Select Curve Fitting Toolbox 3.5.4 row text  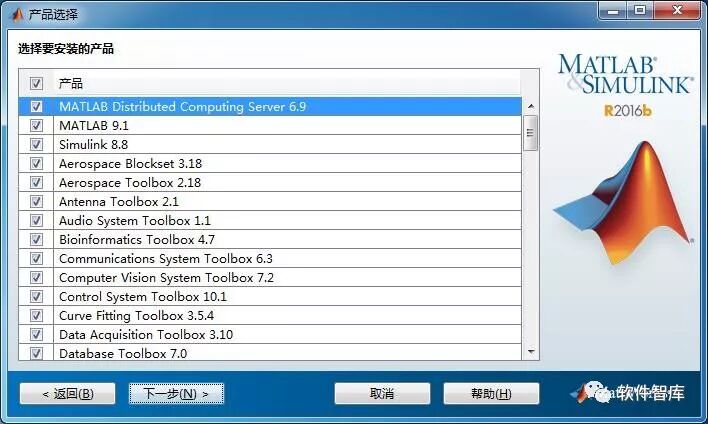coord(136,316)
